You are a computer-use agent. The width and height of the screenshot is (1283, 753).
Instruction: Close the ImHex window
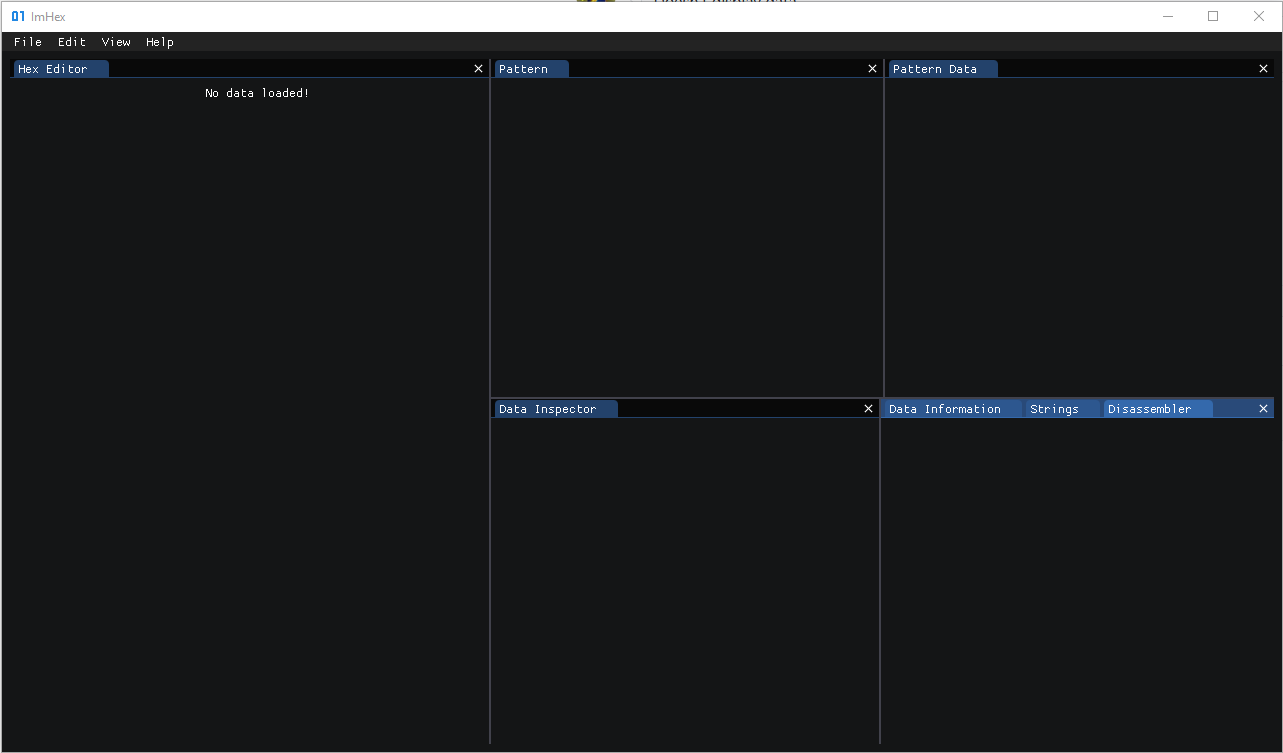click(x=1259, y=16)
